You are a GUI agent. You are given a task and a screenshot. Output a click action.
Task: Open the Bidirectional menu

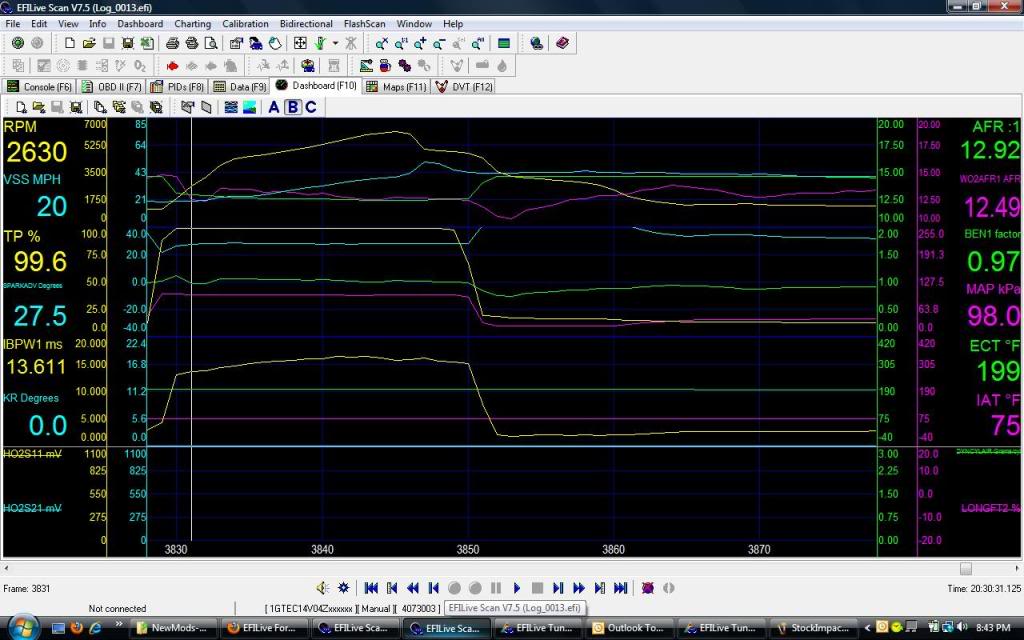[x=306, y=24]
